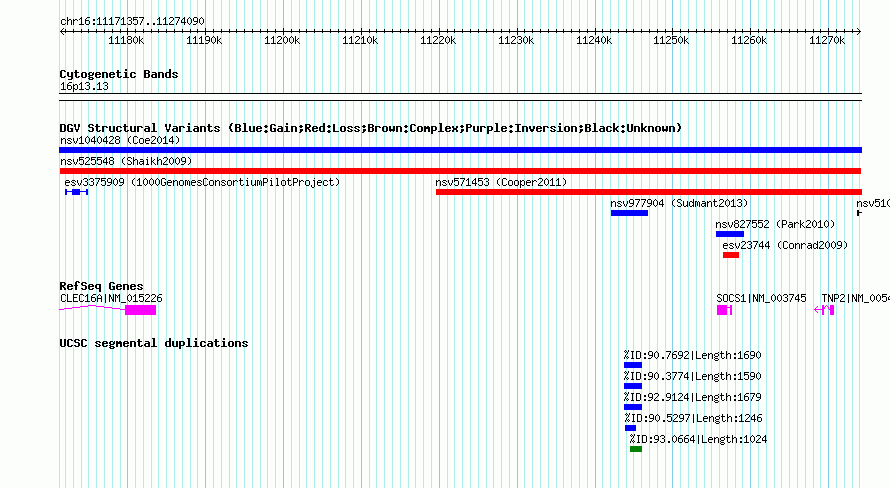
Task: Select the nsv571453 red loss bar
Action: (649, 192)
